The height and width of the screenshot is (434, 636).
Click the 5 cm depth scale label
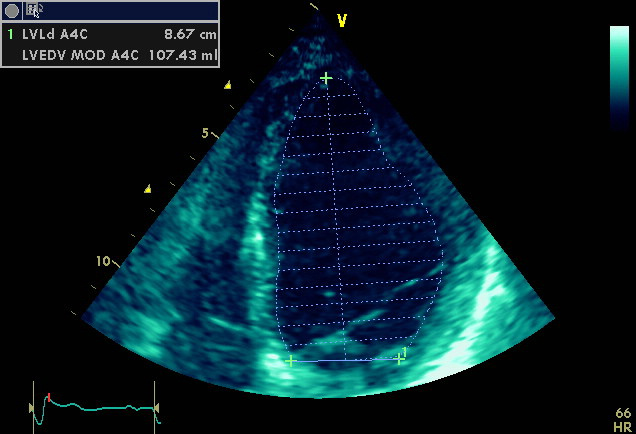pos(205,133)
